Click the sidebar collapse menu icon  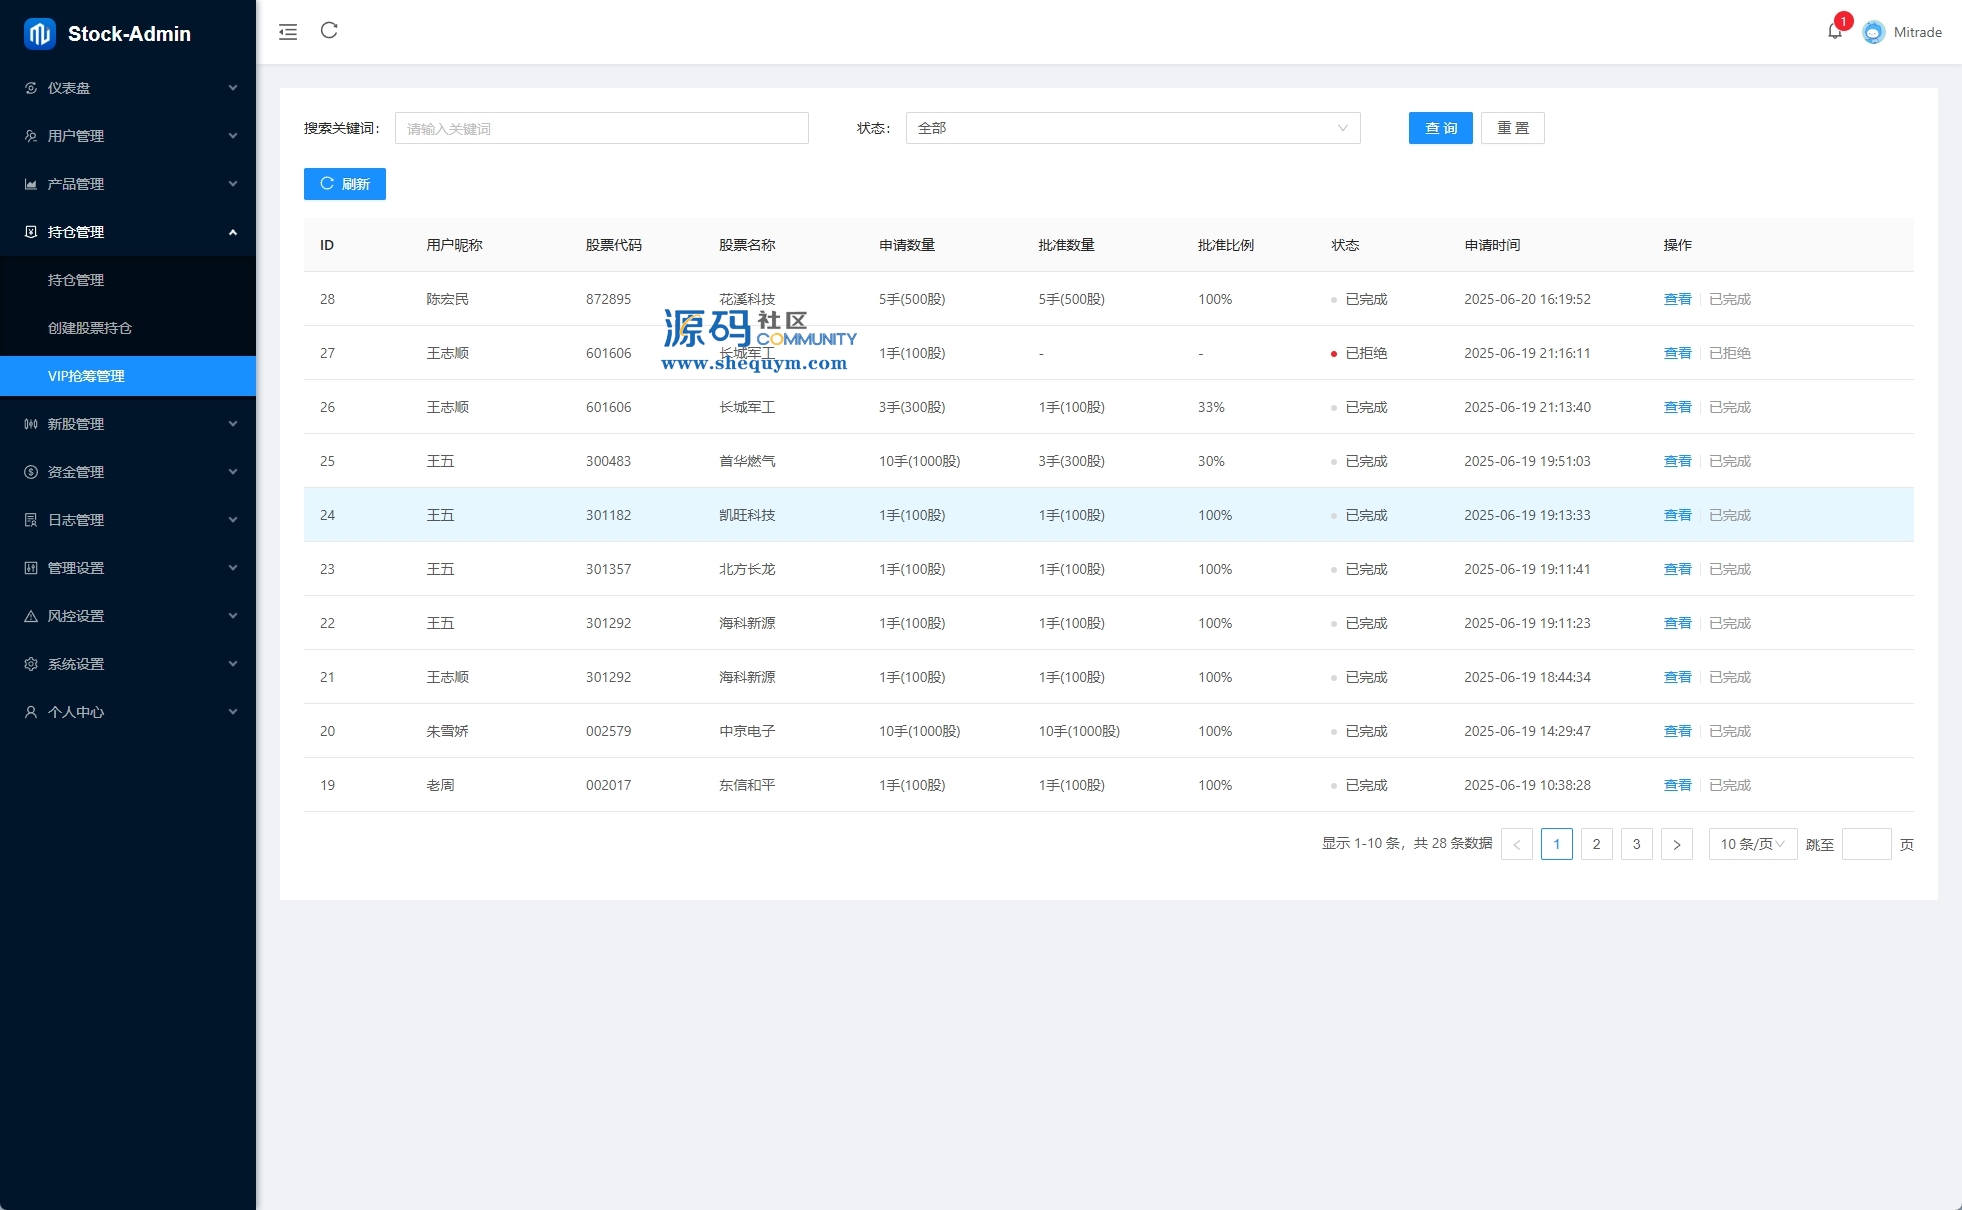pyautogui.click(x=288, y=32)
